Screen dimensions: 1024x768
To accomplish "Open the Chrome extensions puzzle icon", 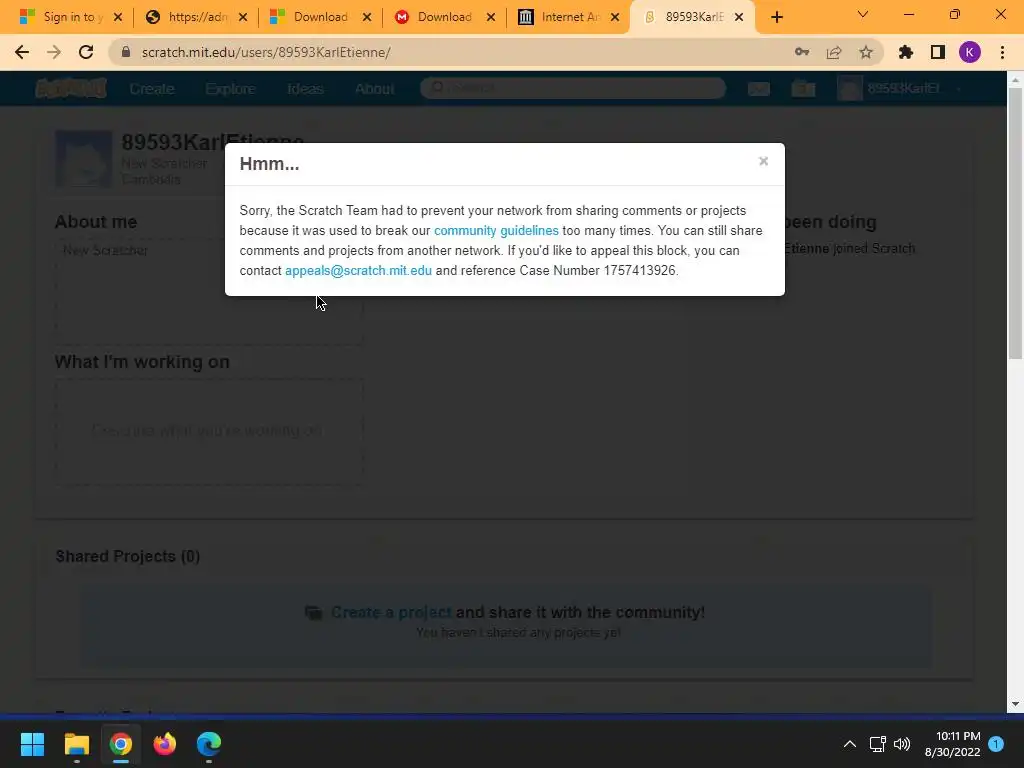I will (906, 52).
